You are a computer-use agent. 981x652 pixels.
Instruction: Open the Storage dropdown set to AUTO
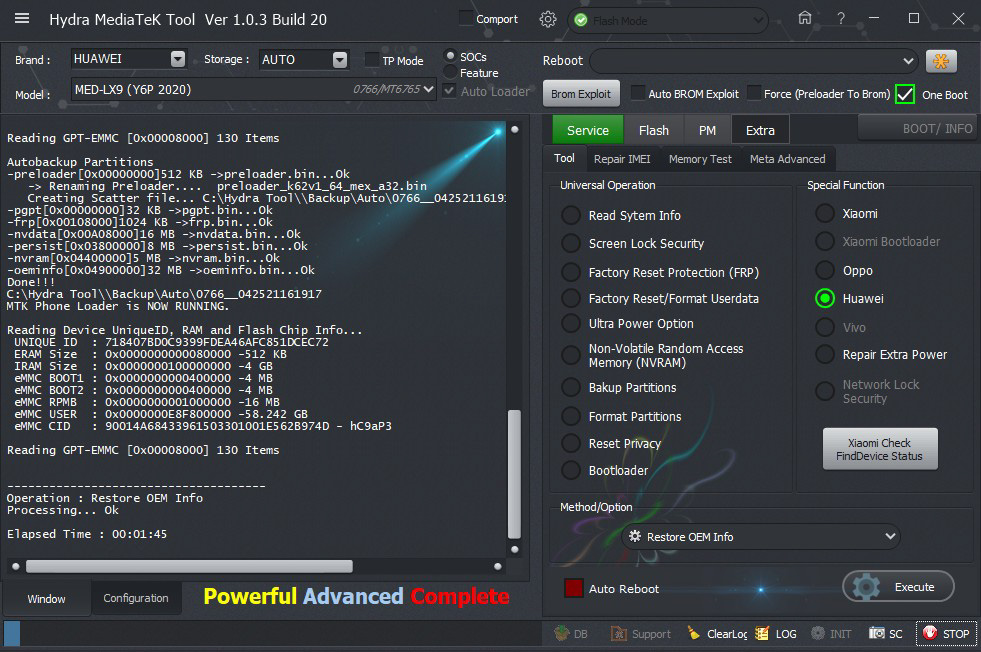point(340,59)
